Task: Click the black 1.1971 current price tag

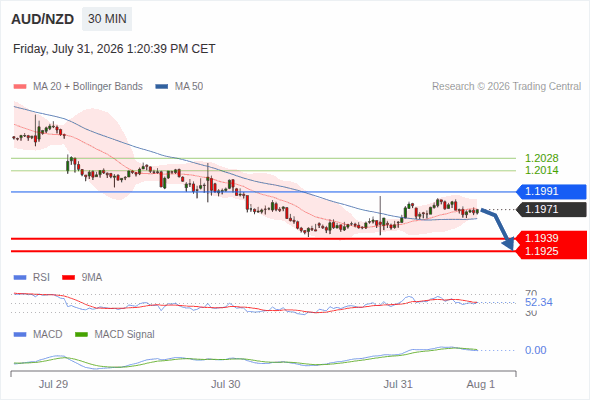Action: [x=551, y=210]
